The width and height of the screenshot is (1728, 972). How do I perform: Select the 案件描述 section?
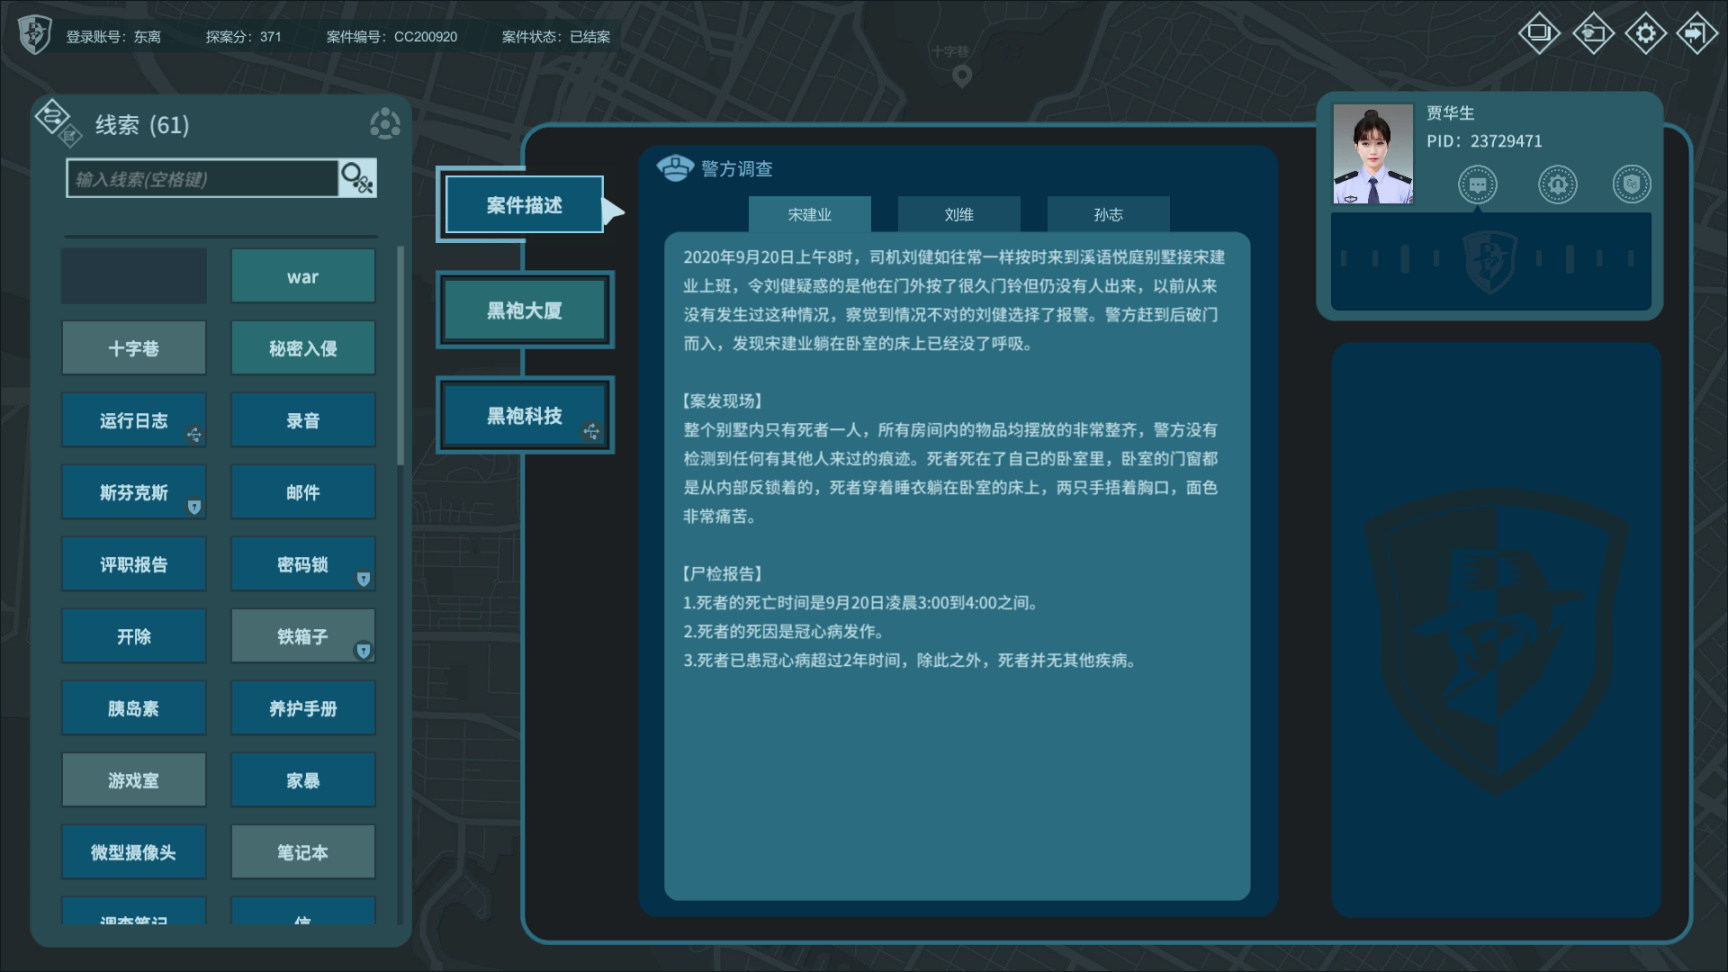tap(524, 205)
